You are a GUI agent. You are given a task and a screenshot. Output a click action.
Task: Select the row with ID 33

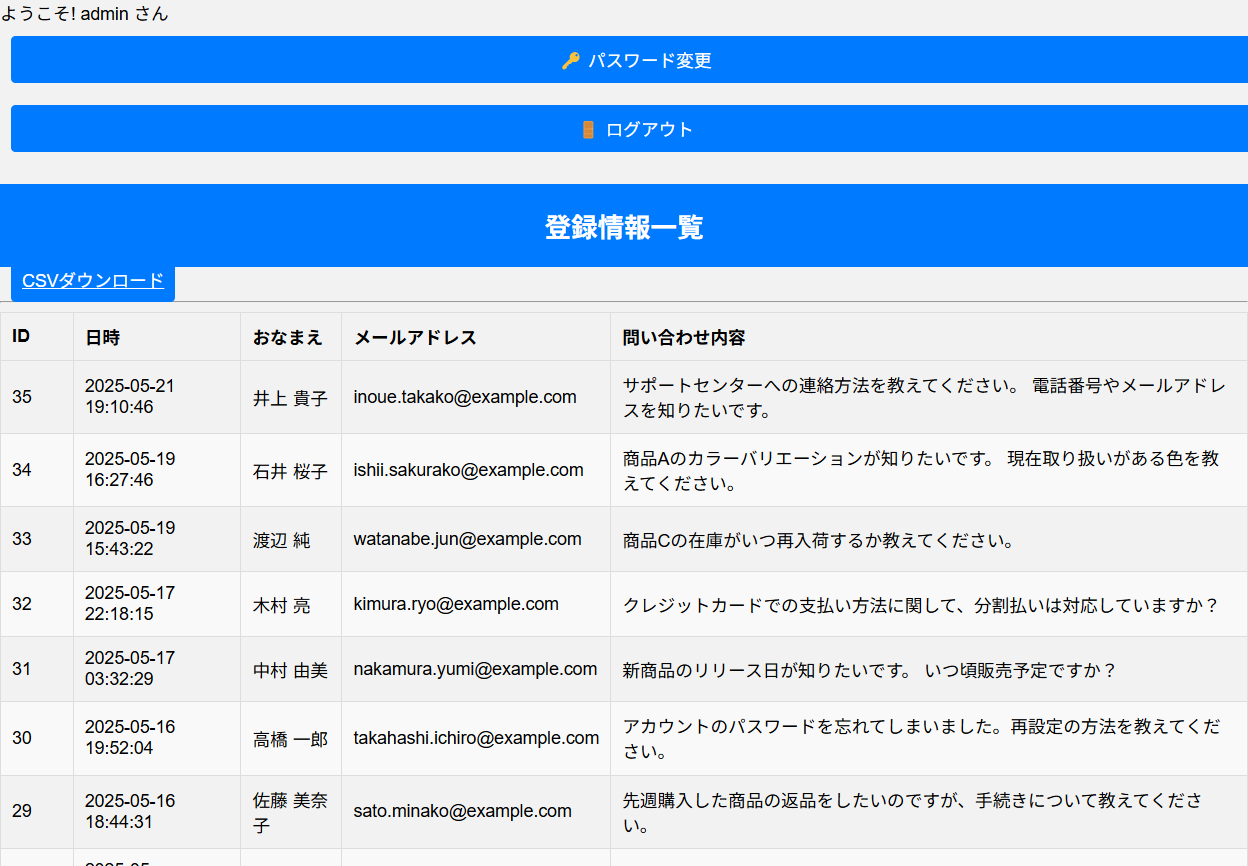click(22, 539)
